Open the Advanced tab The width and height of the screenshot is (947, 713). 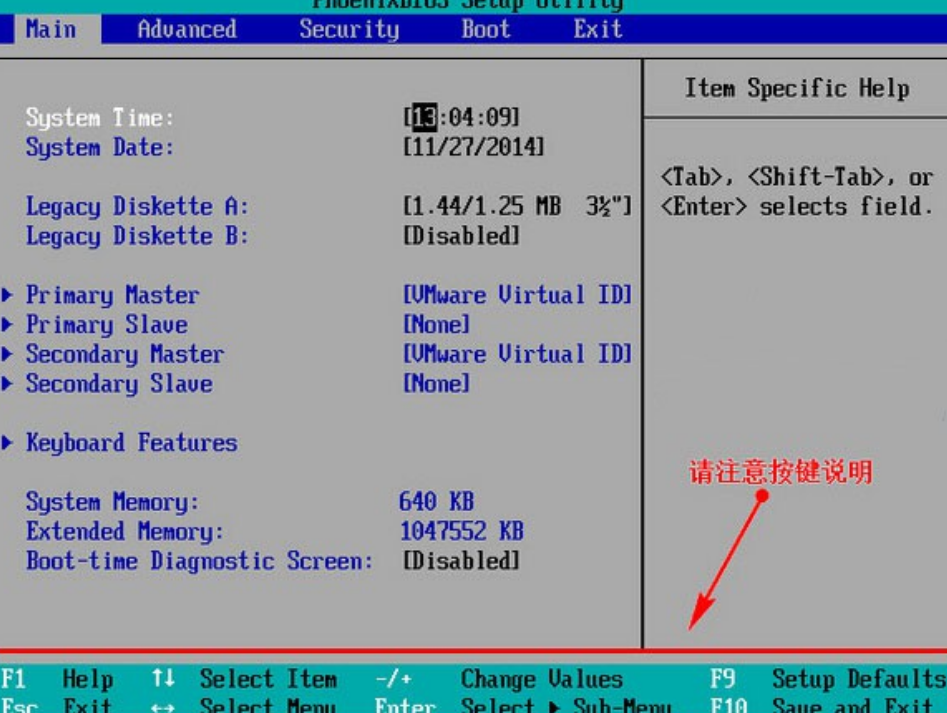pos(186,29)
